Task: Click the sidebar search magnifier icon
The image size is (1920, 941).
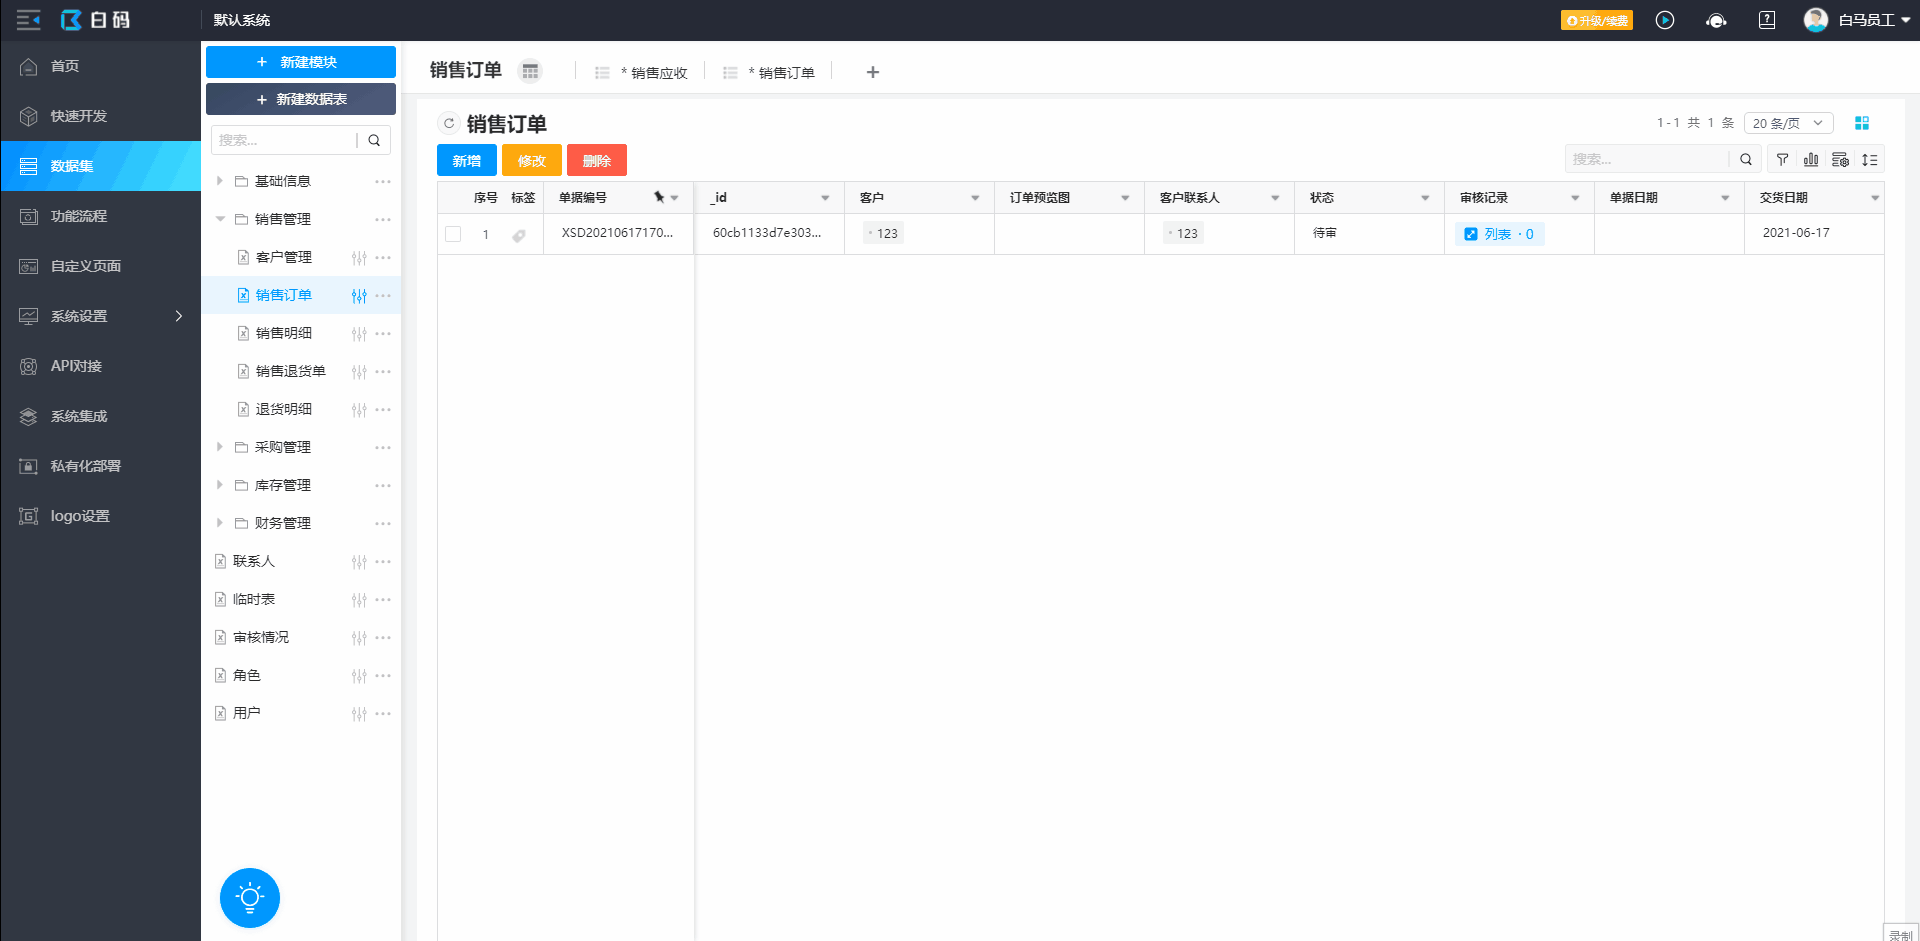Action: (374, 140)
